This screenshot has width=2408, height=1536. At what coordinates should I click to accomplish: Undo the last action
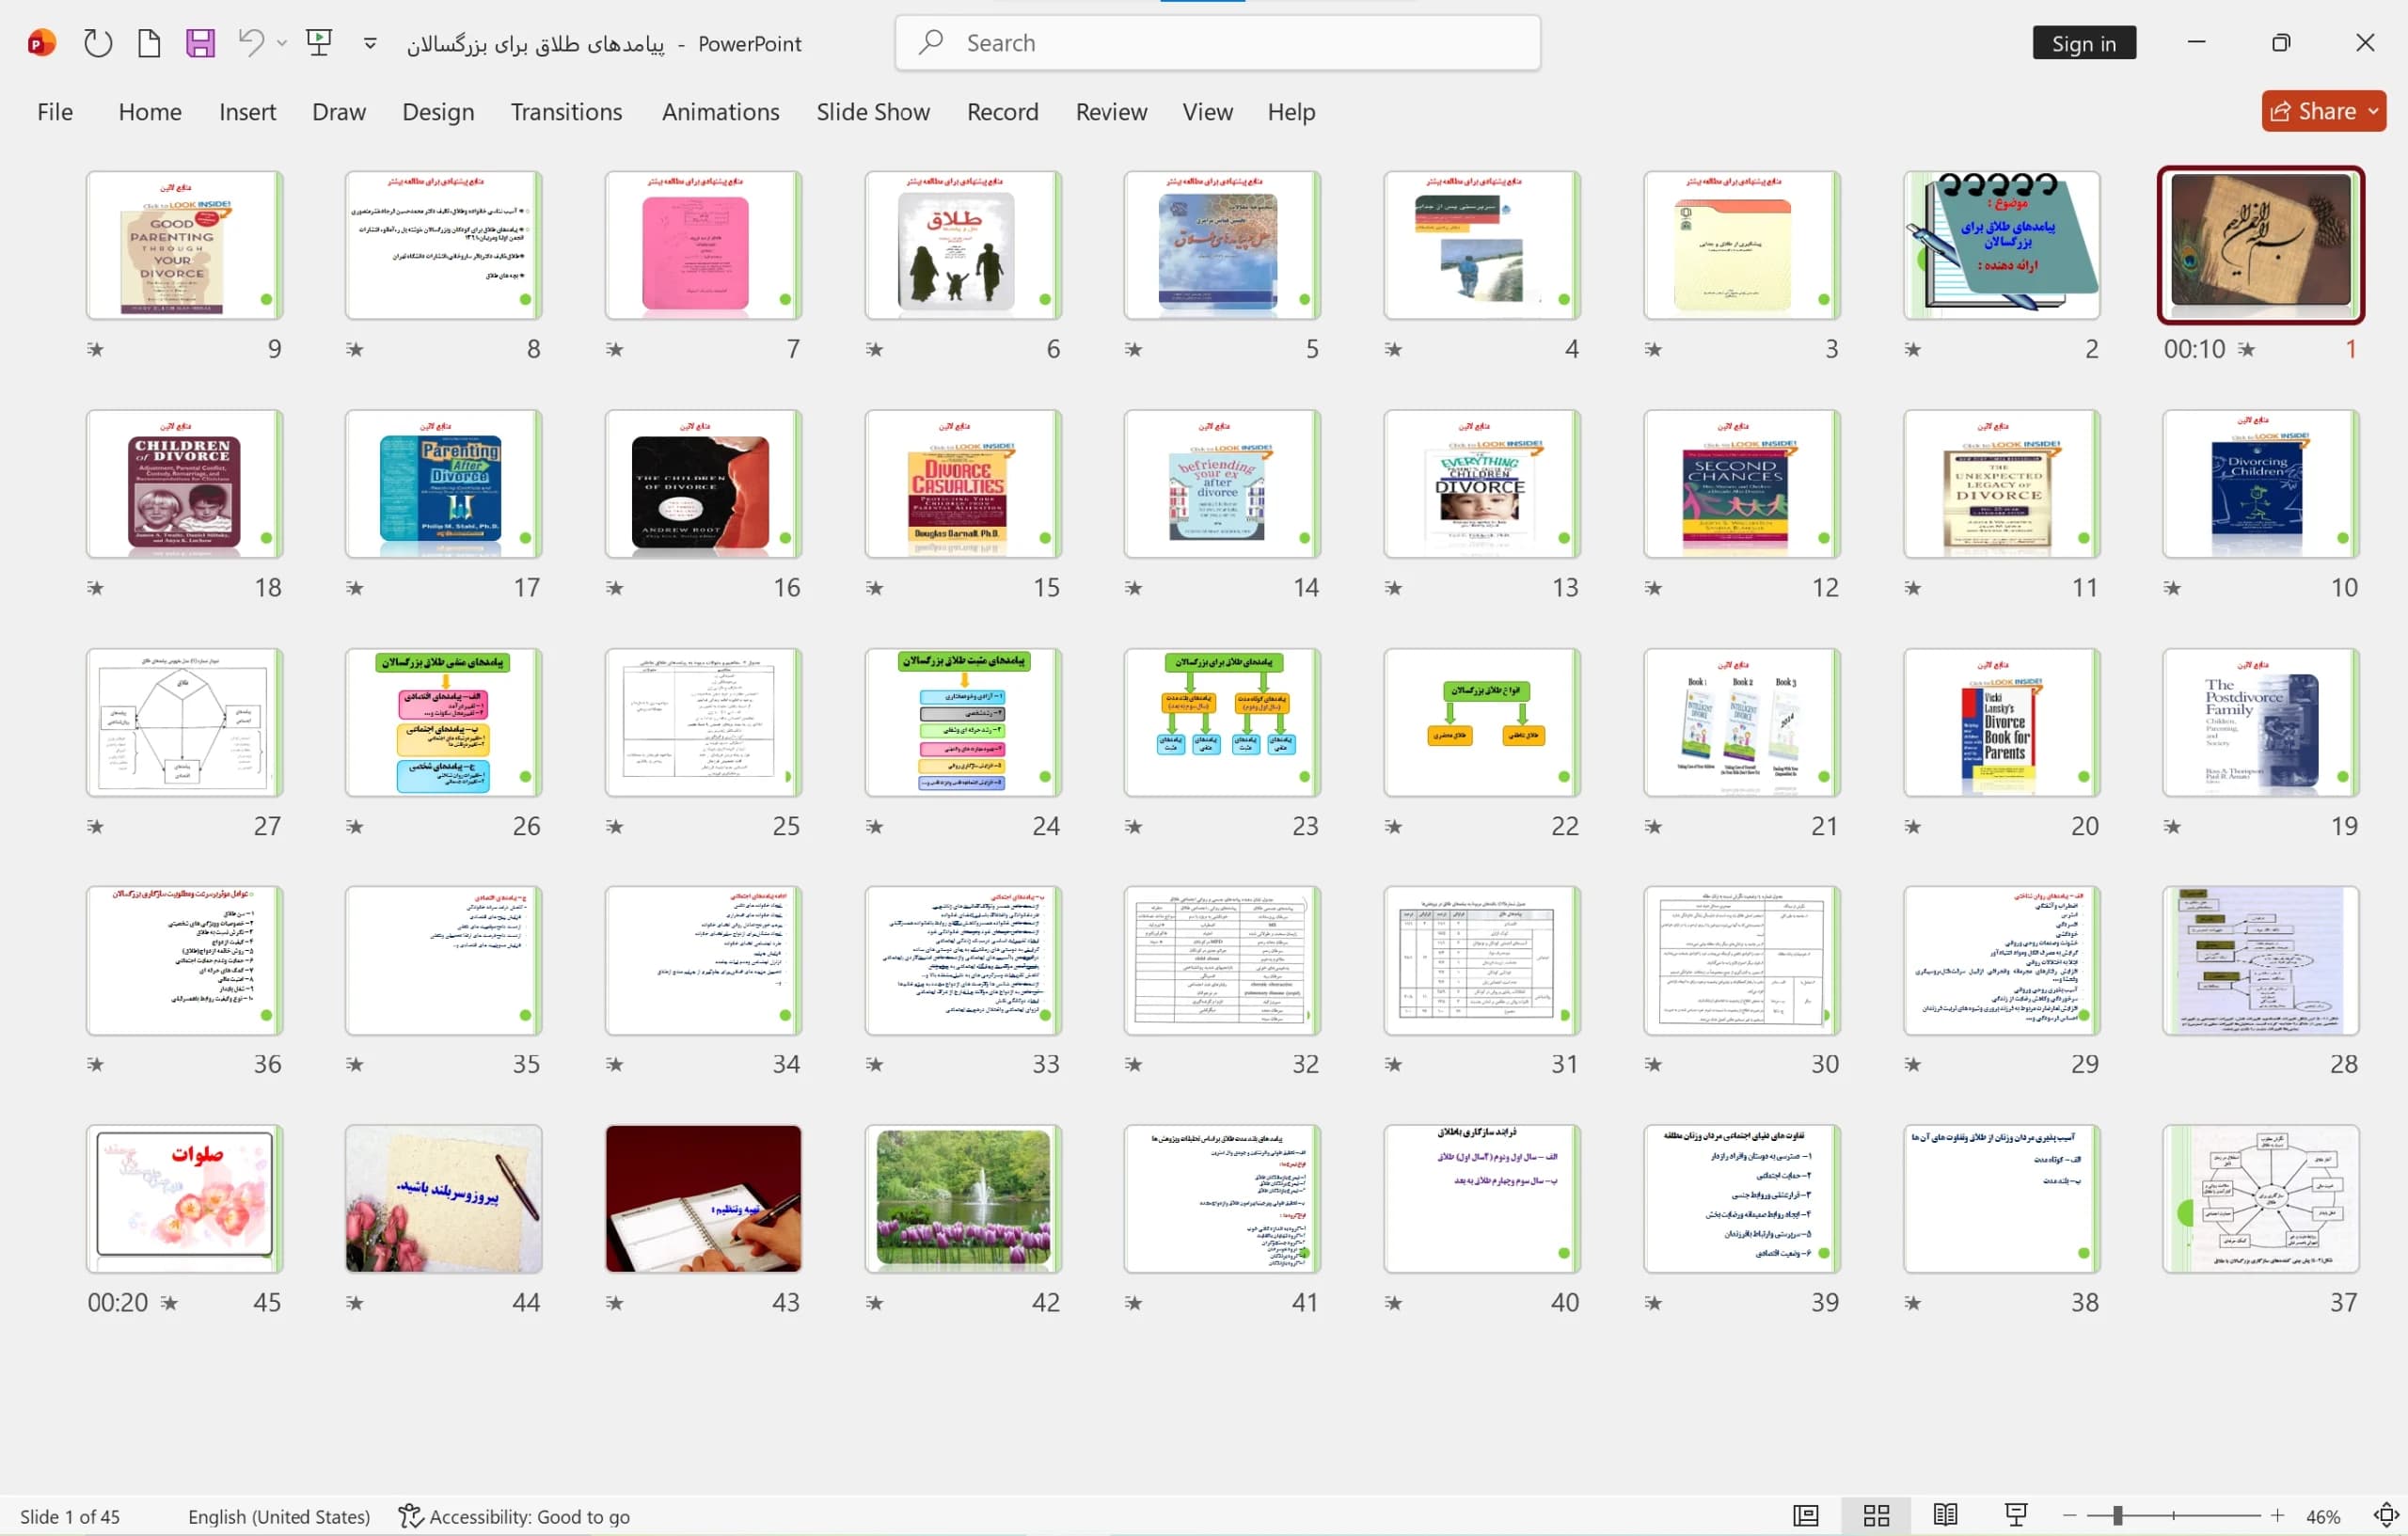point(251,43)
